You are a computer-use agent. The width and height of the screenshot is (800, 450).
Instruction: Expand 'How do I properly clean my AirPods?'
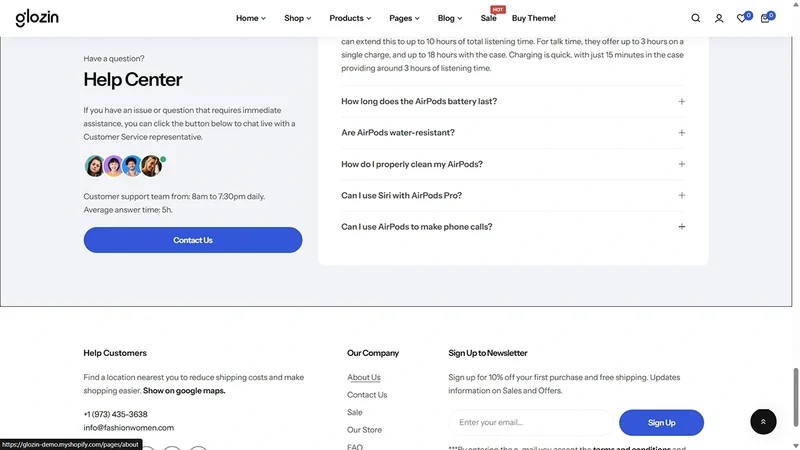coord(513,164)
